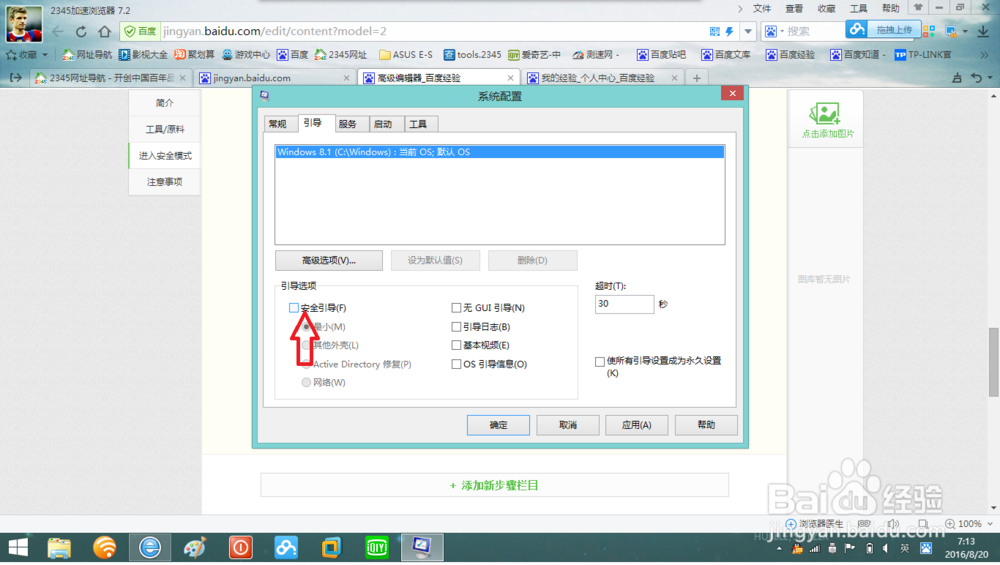Screen dimensions: 1000x565
Task: Select Windows 8.1 boot entry
Action: (x=499, y=152)
